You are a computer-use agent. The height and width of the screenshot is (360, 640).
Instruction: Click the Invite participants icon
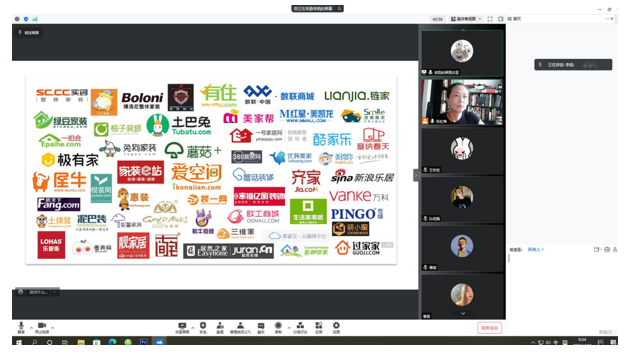click(220, 327)
